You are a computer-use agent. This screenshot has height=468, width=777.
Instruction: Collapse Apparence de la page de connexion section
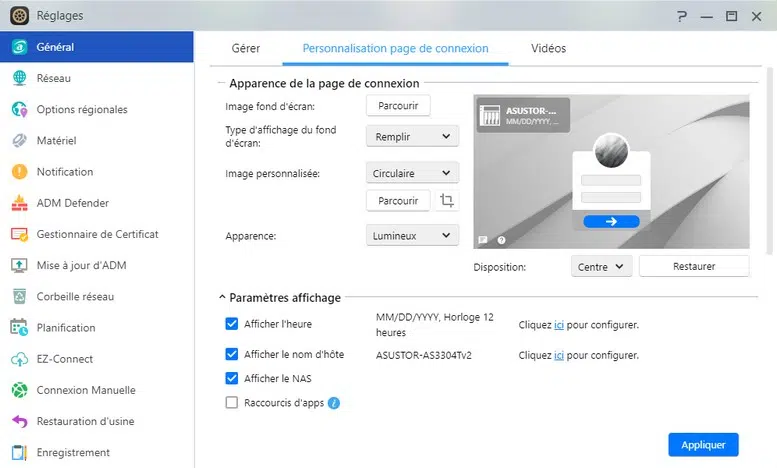[222, 83]
